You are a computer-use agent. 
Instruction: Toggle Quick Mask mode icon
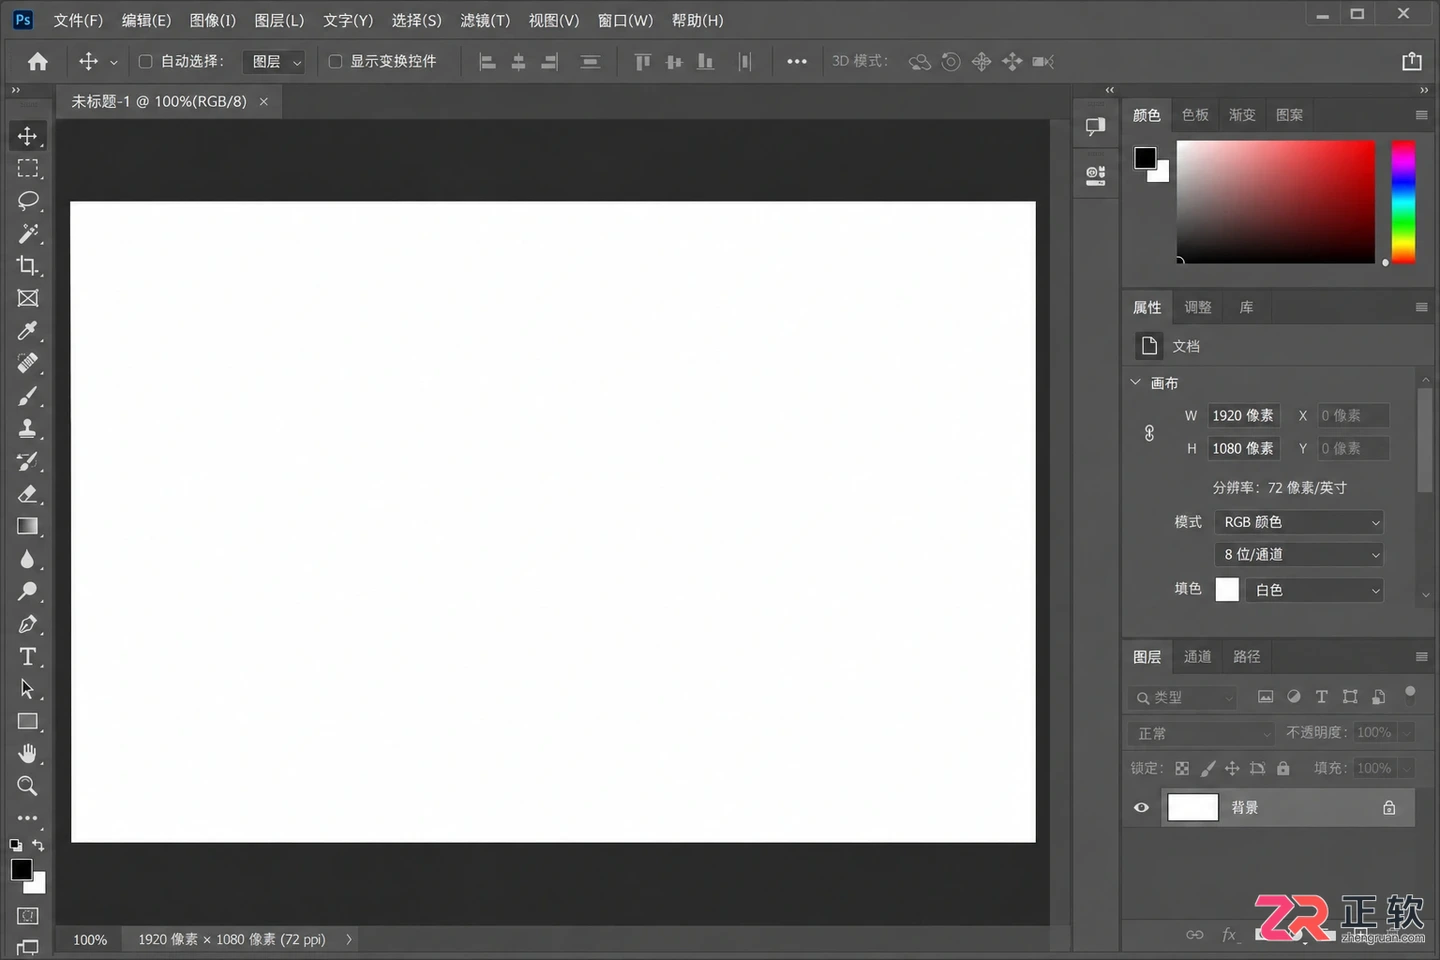click(28, 916)
